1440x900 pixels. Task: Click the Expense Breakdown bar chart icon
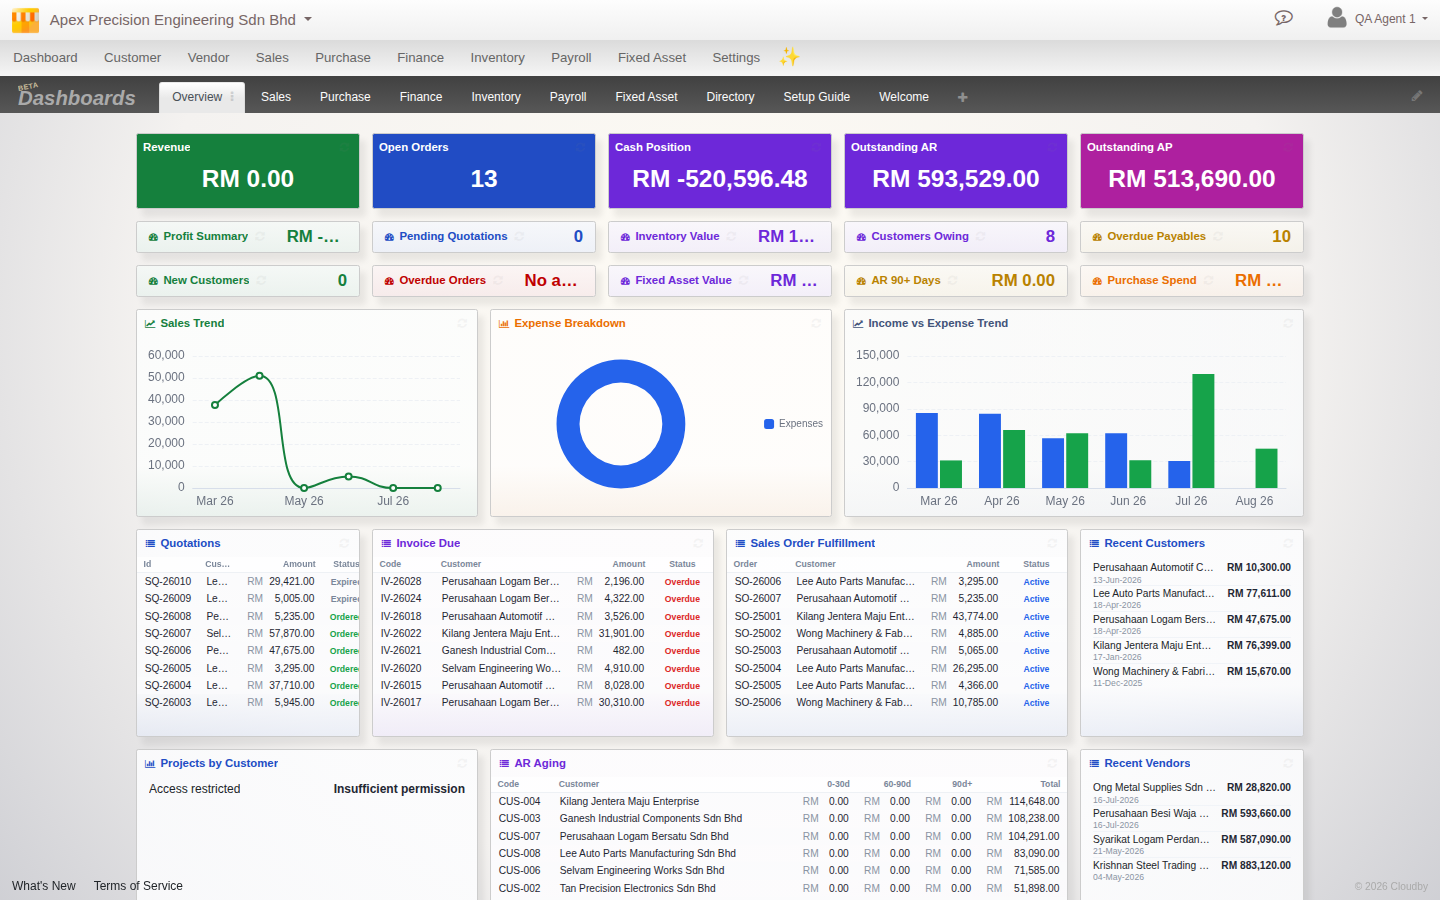(504, 324)
